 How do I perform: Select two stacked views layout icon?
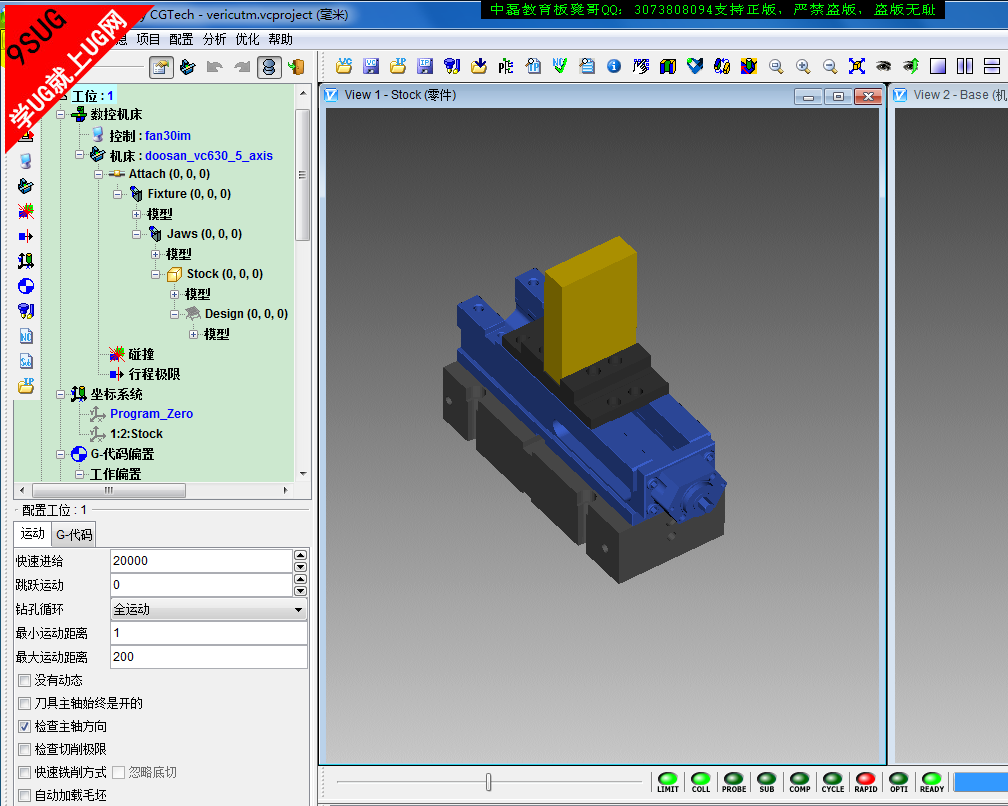[x=992, y=66]
